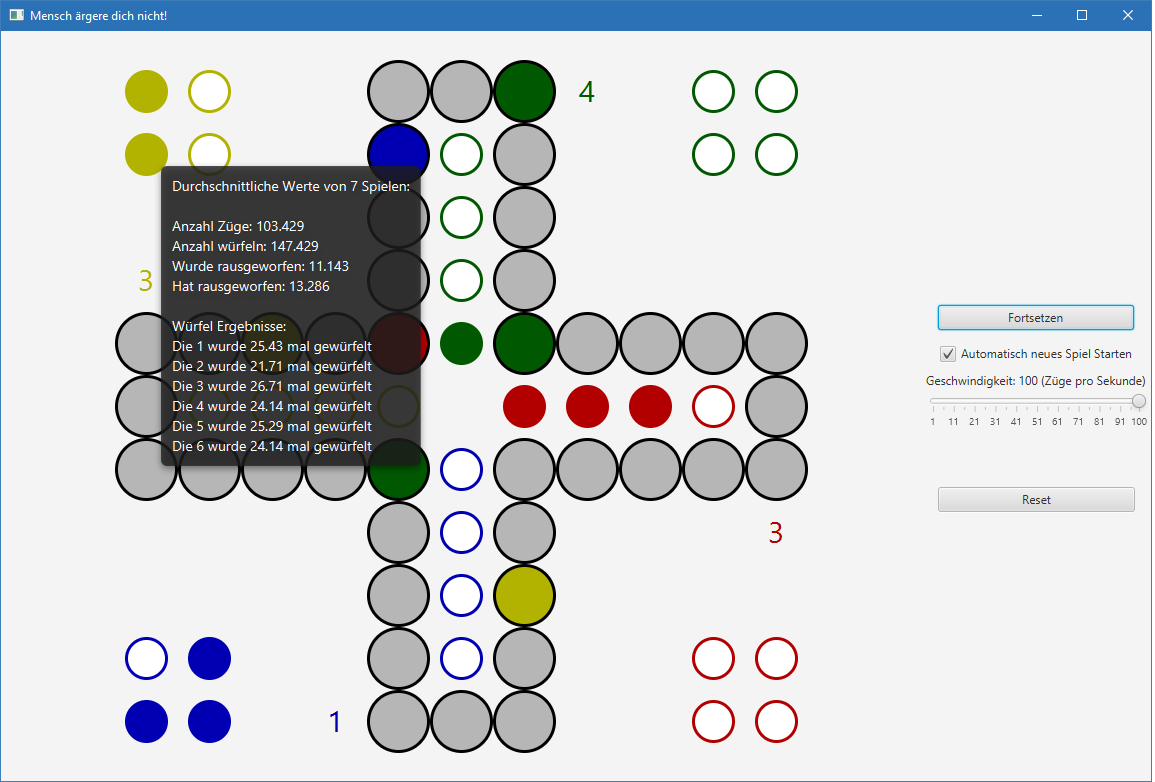The width and height of the screenshot is (1155, 782).
Task: Click the Reset button
Action: [x=1035, y=499]
